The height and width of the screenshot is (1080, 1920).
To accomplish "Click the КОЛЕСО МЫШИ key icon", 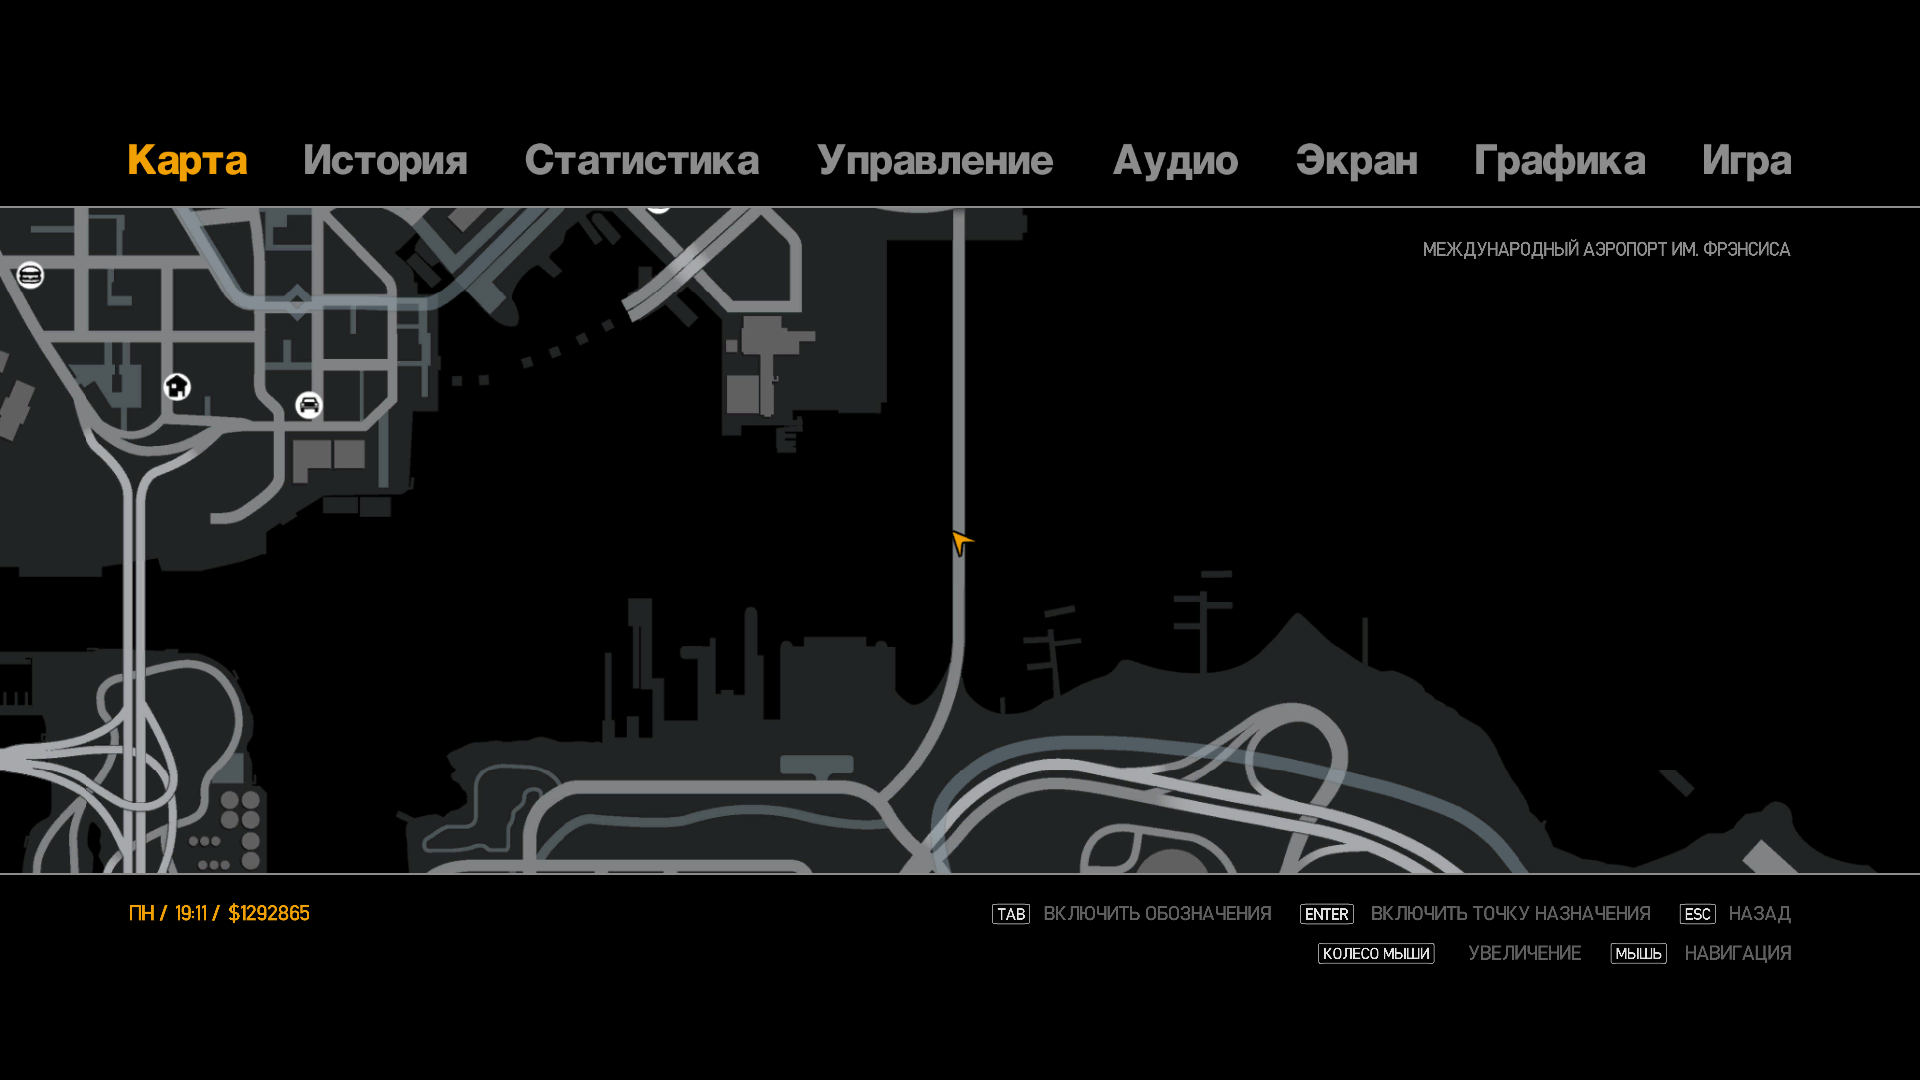I will (1375, 954).
